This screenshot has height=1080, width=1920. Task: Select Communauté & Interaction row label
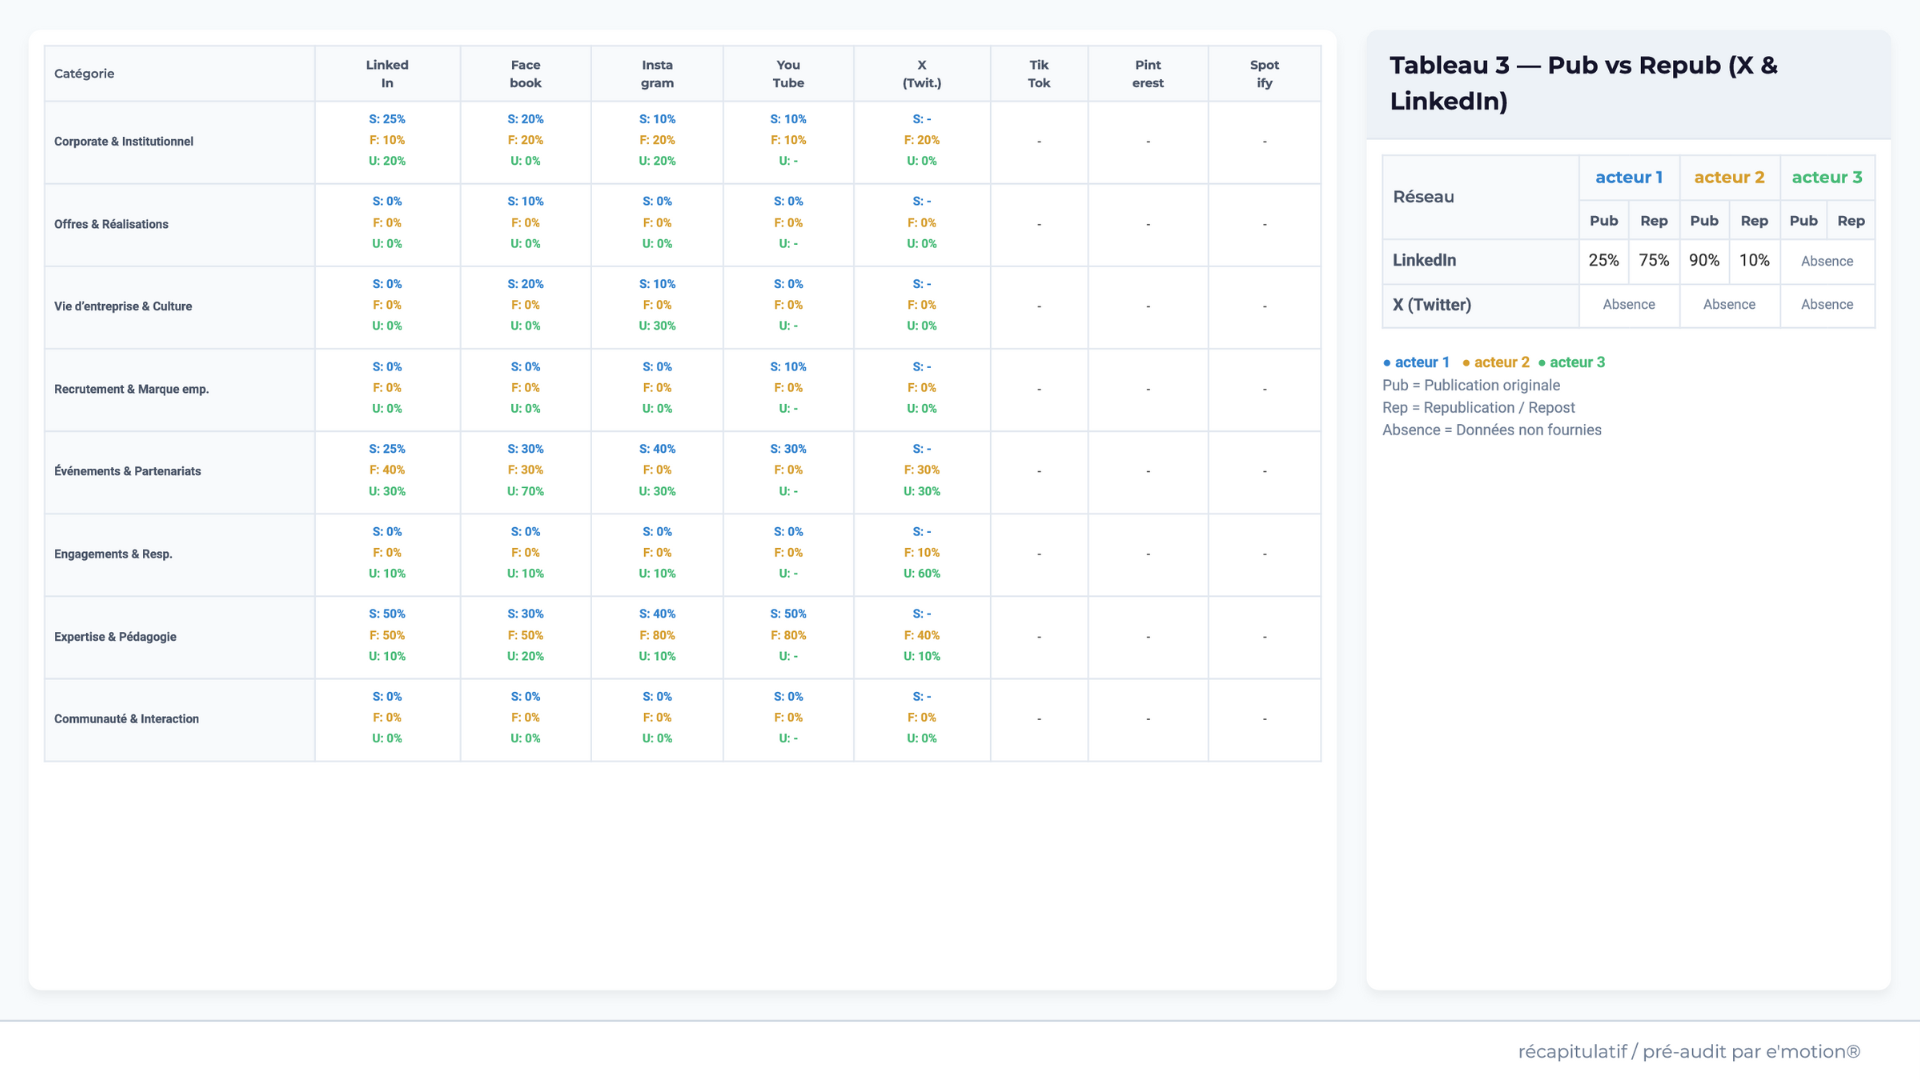[126, 719]
